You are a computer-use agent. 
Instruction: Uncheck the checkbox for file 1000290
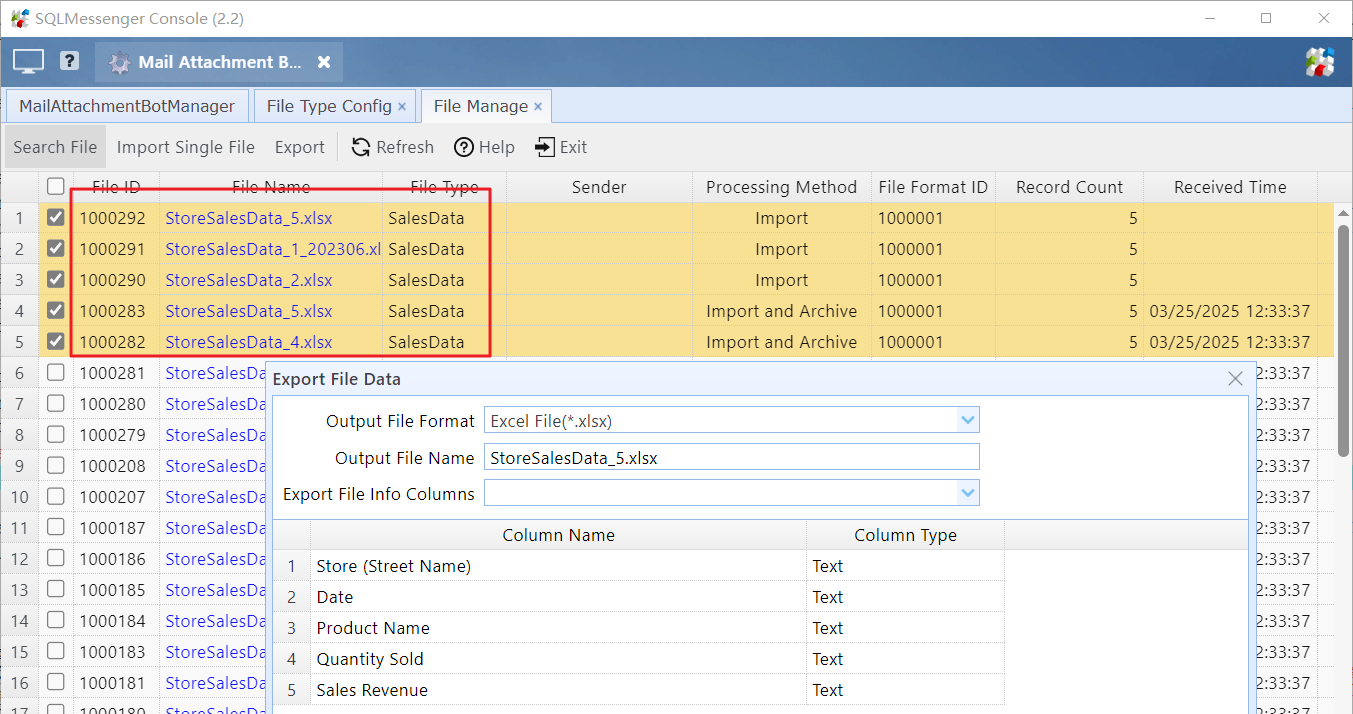pyautogui.click(x=56, y=279)
